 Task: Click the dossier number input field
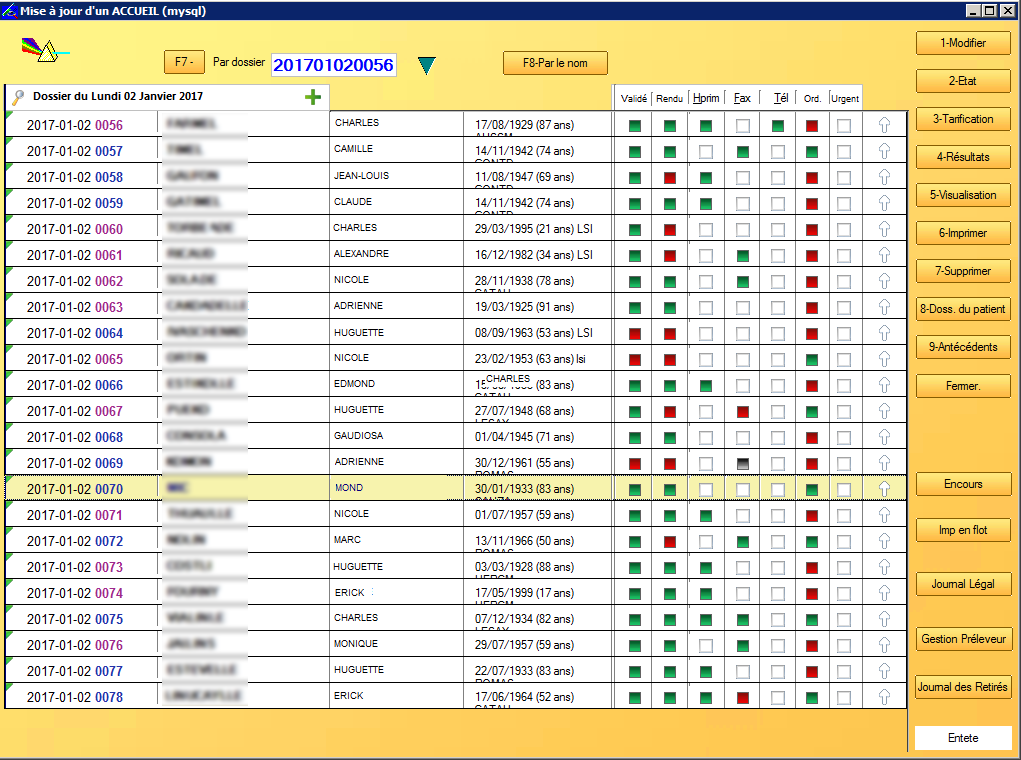(x=333, y=65)
